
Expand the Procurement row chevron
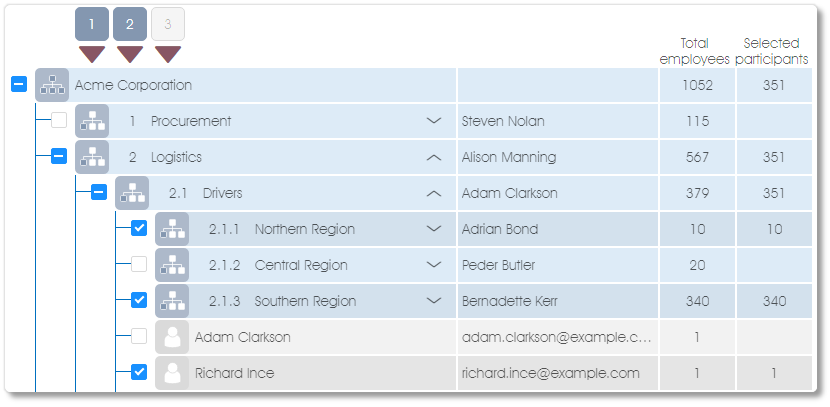pyautogui.click(x=434, y=121)
